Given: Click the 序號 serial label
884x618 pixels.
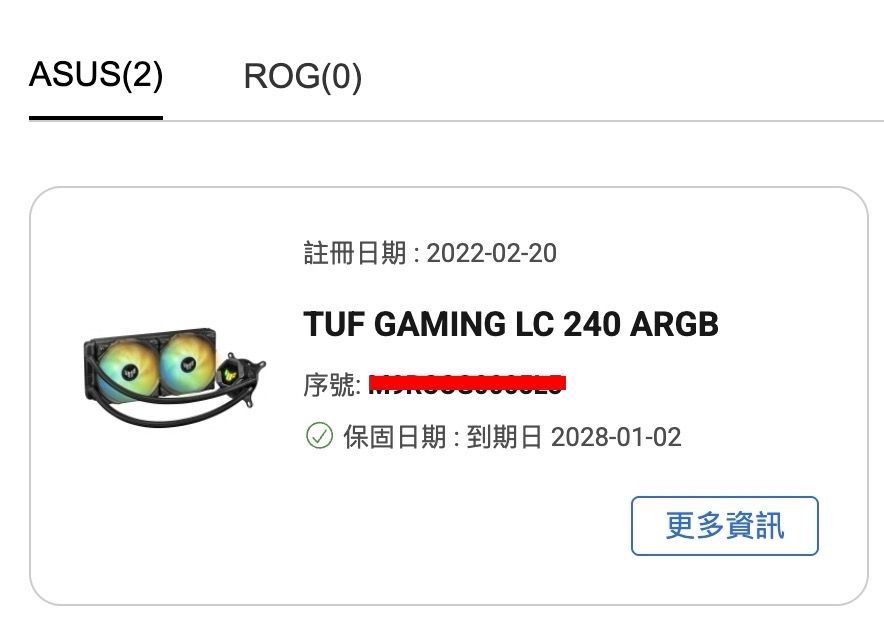Looking at the screenshot, I should pos(331,385).
